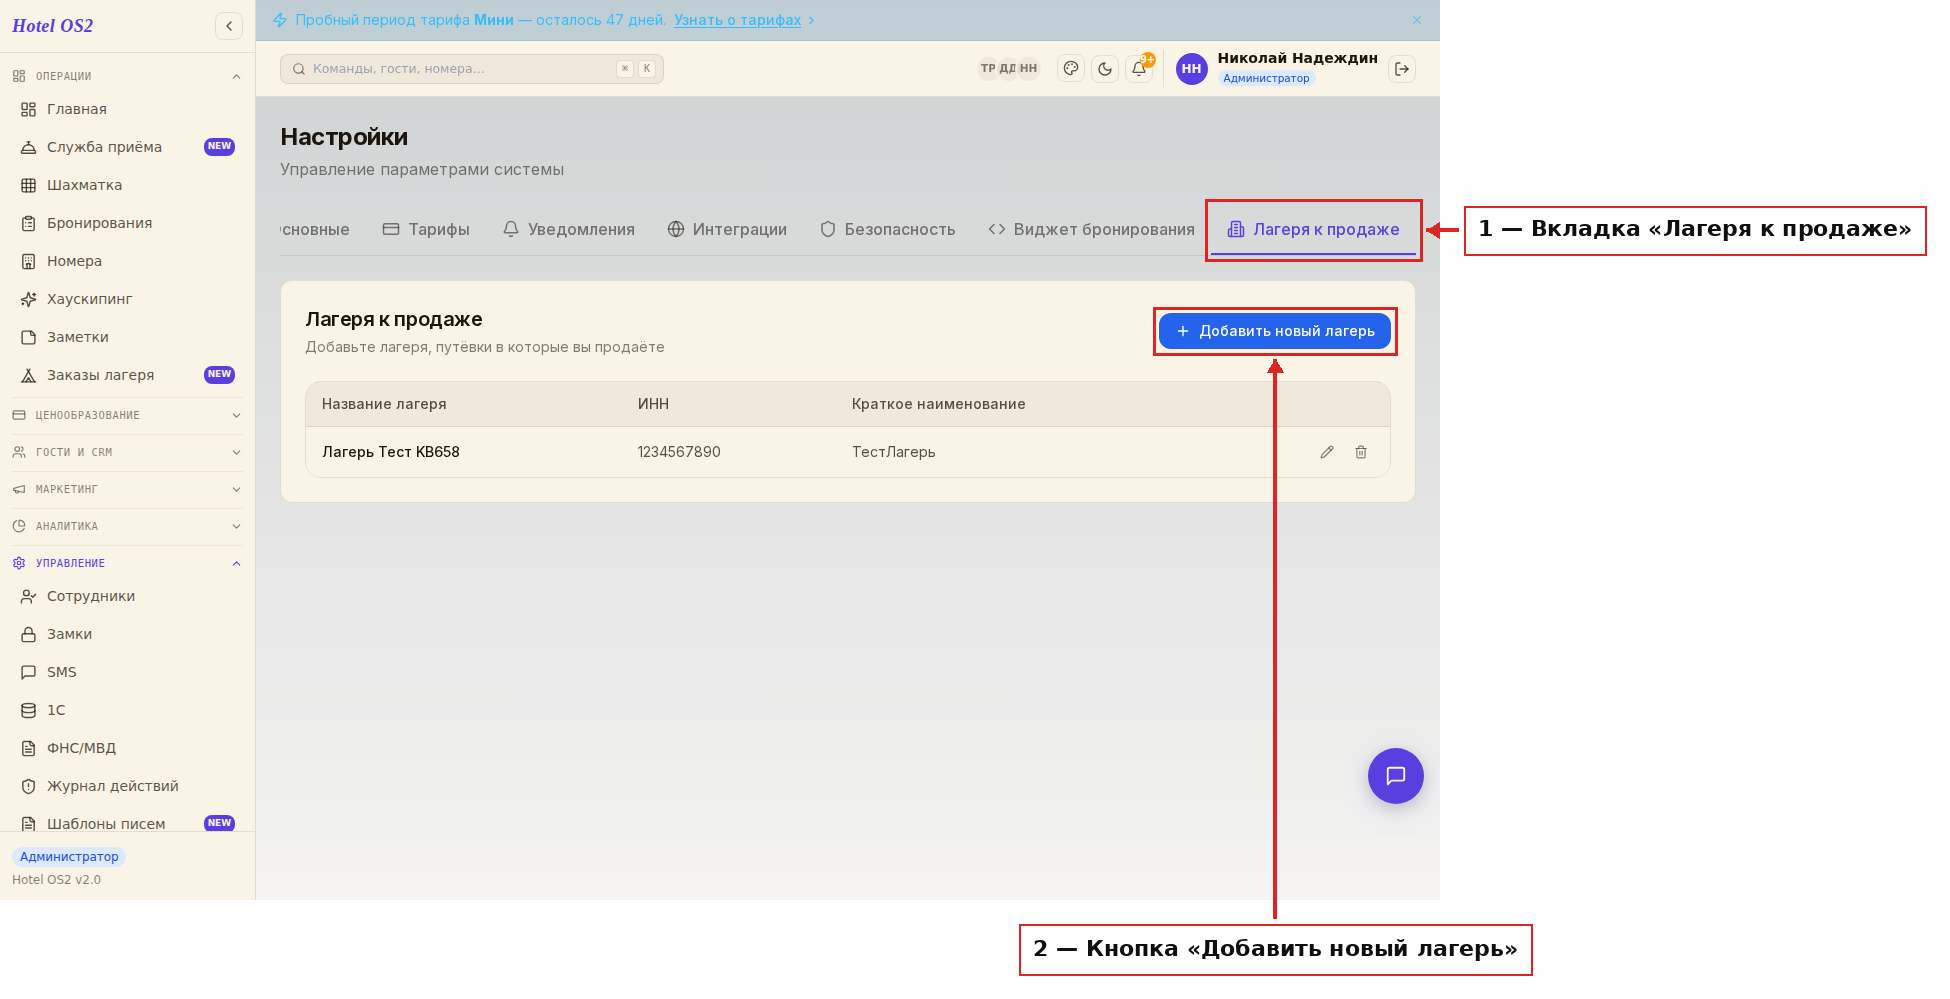Expand the ЦЕНООБРАЗОВАНИЕ group

pos(127,415)
